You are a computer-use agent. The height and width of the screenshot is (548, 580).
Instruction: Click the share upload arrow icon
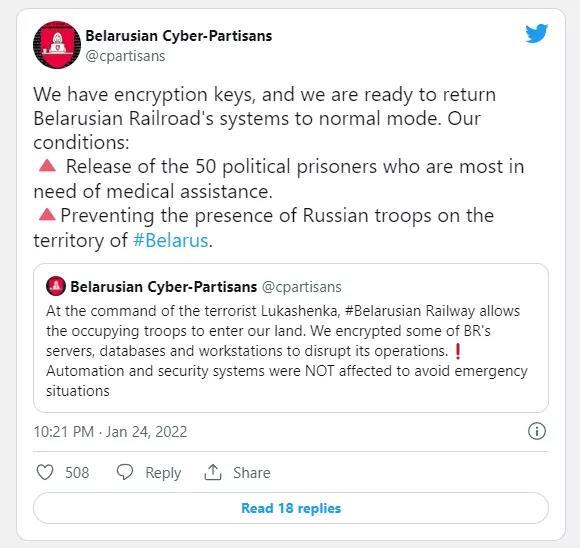pos(213,473)
